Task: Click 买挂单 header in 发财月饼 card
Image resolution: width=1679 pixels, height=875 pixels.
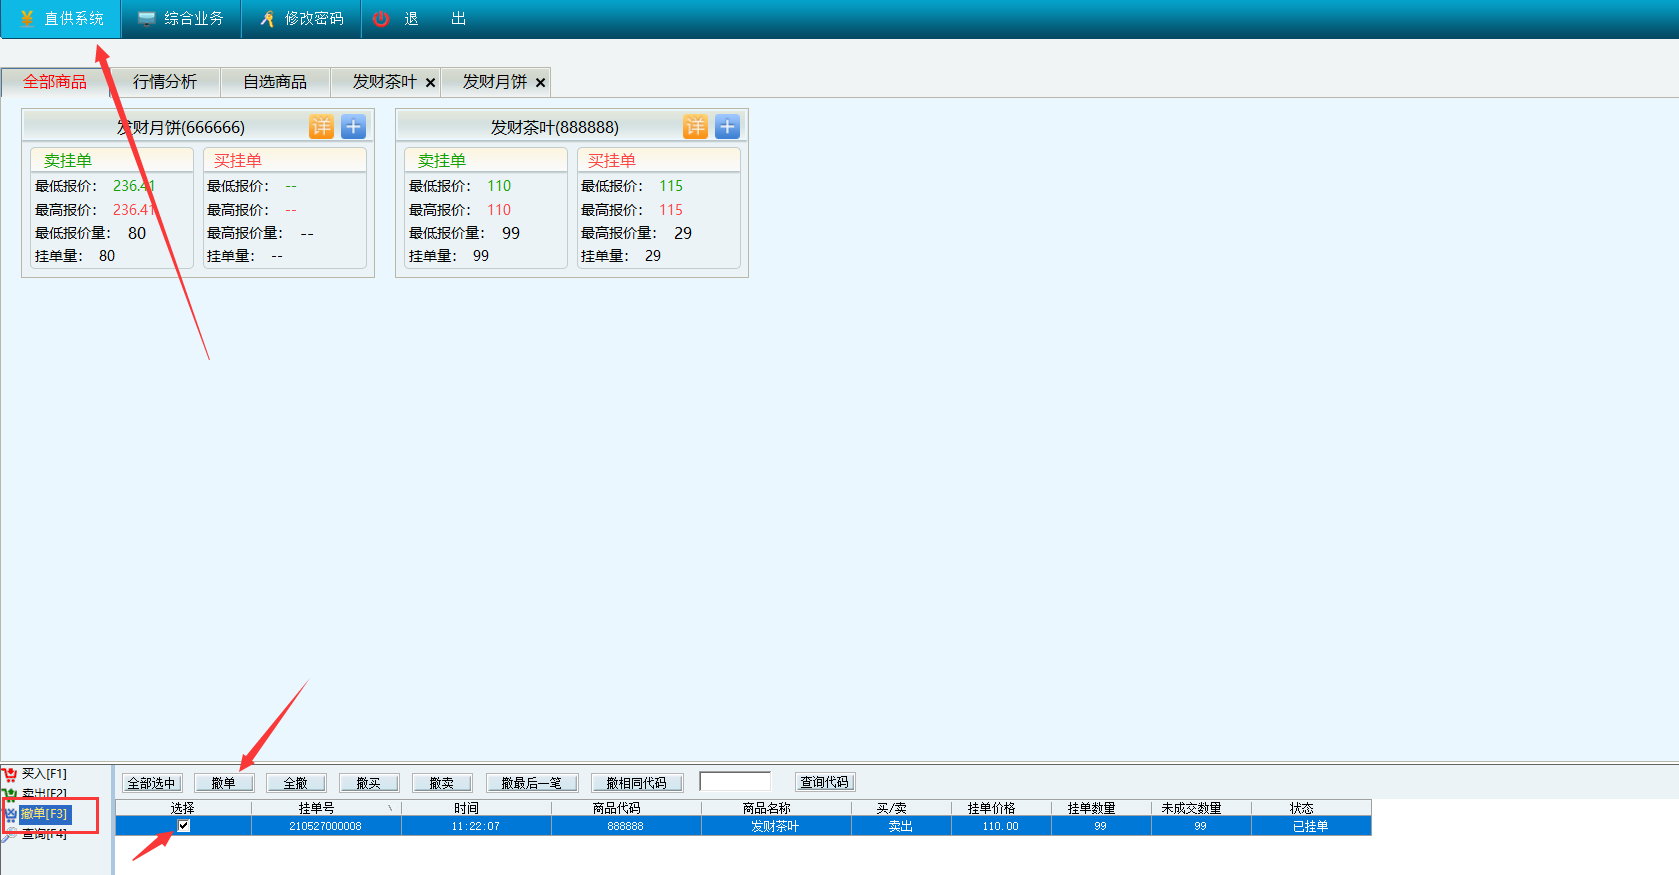Action: pos(238,160)
